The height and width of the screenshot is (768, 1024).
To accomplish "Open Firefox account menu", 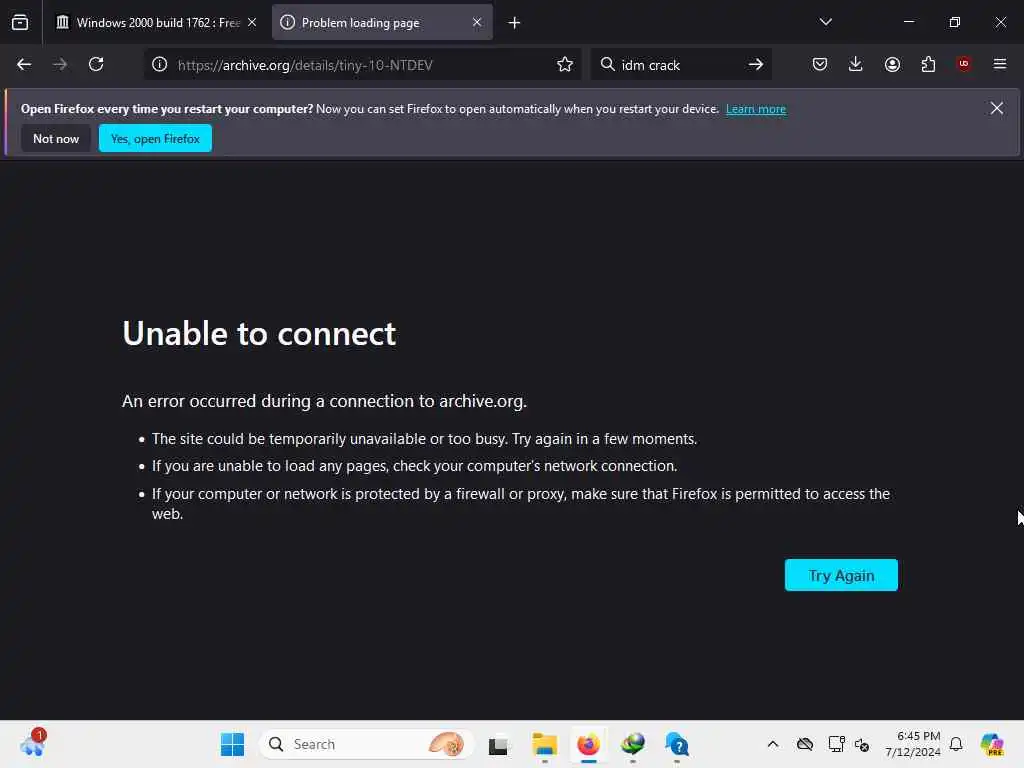I will tap(892, 64).
